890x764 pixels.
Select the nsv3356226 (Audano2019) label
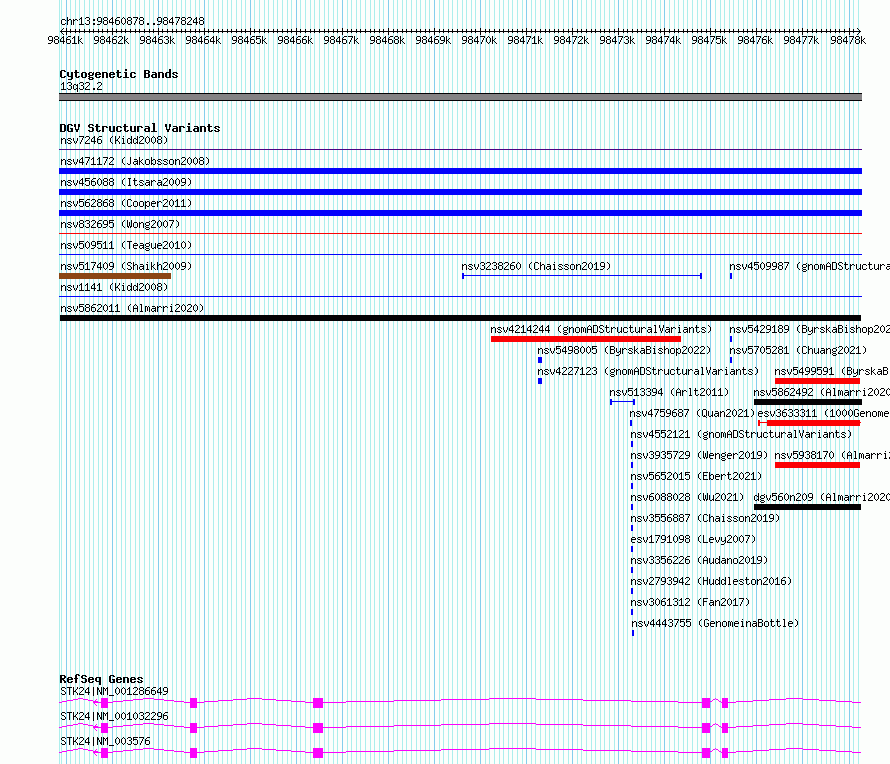(699, 561)
